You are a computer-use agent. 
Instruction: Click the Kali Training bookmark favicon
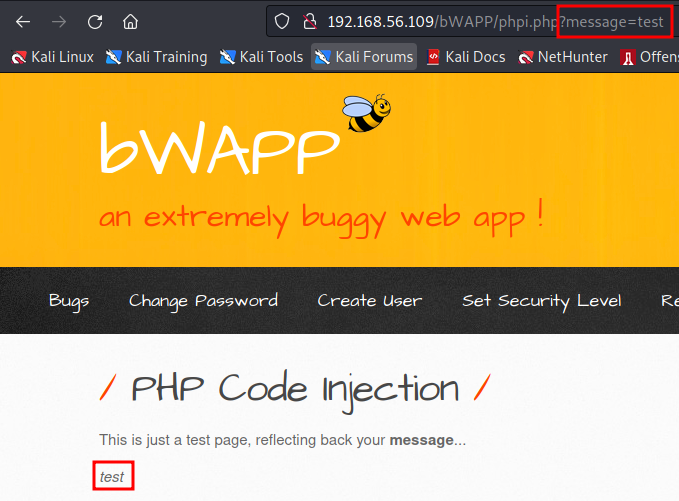113,57
